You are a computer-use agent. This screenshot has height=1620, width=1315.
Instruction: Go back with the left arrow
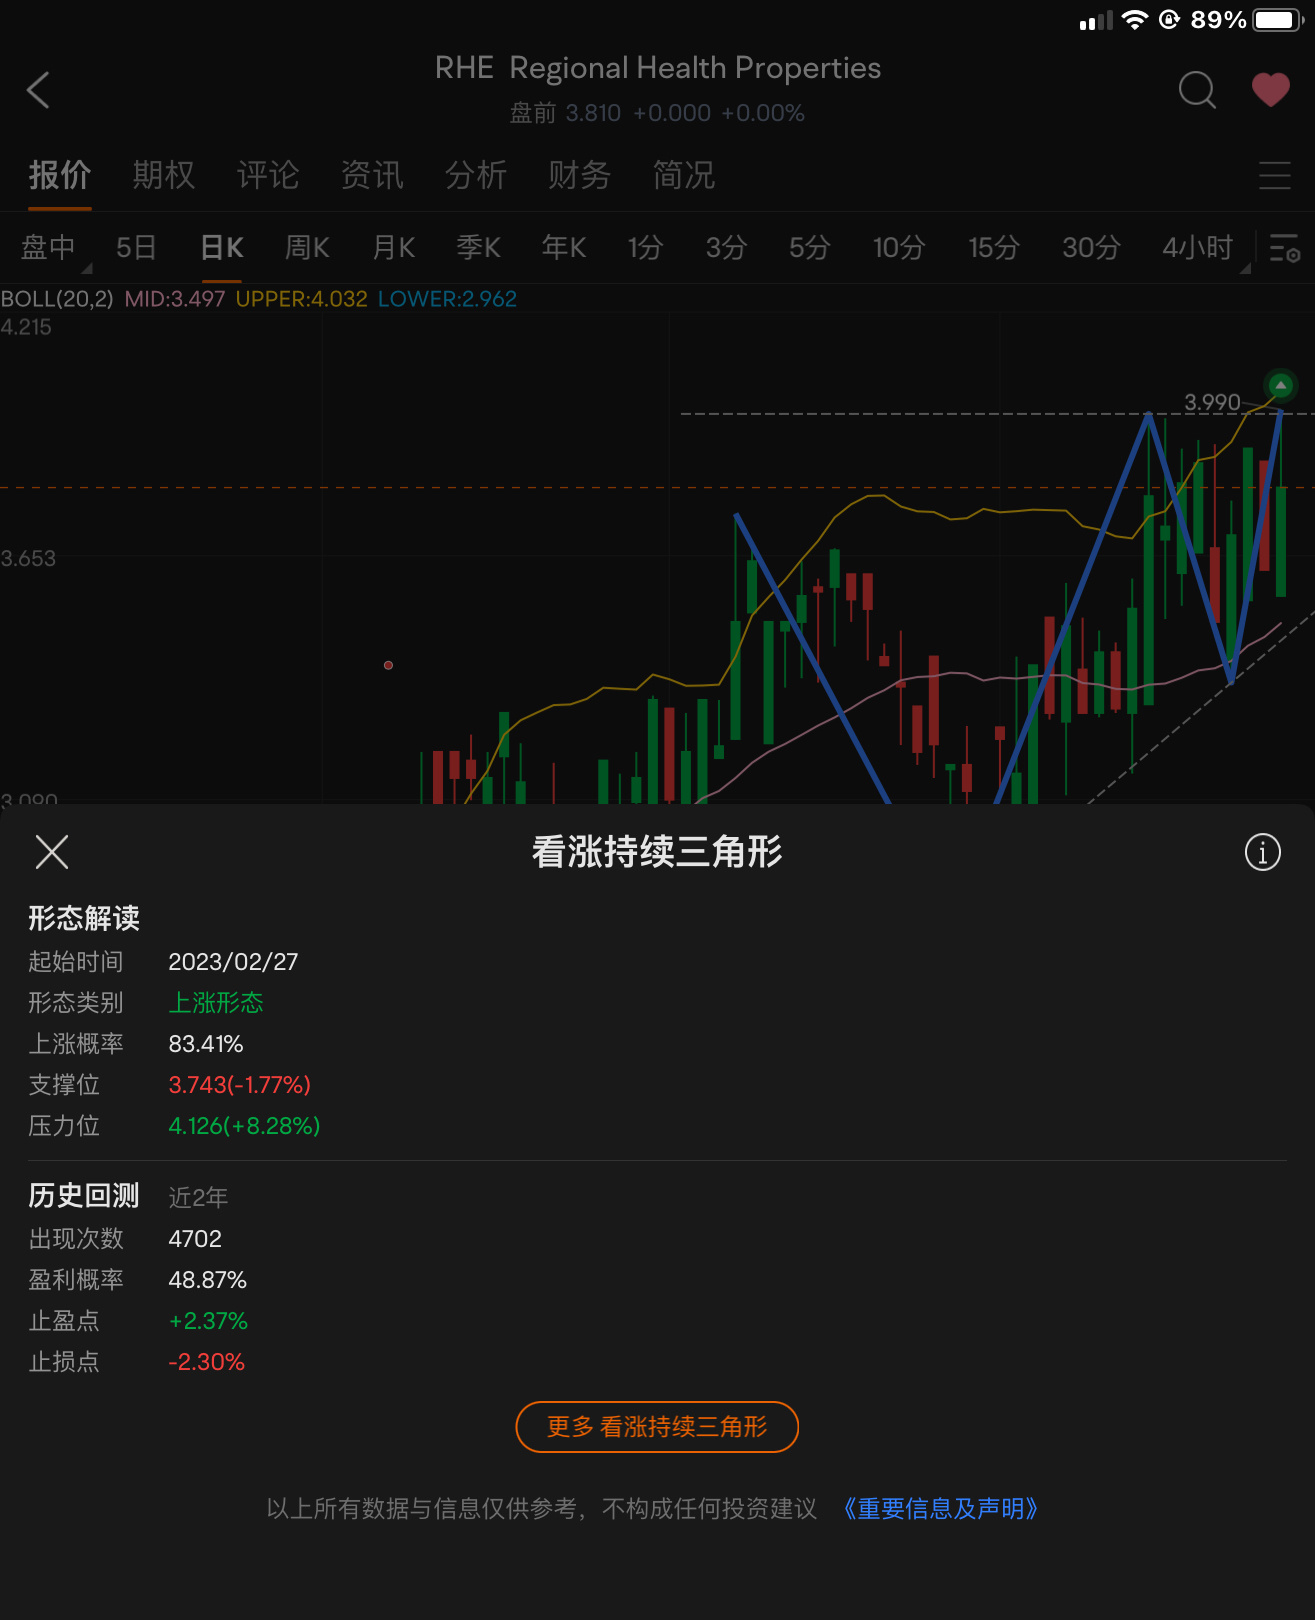coord(38,90)
